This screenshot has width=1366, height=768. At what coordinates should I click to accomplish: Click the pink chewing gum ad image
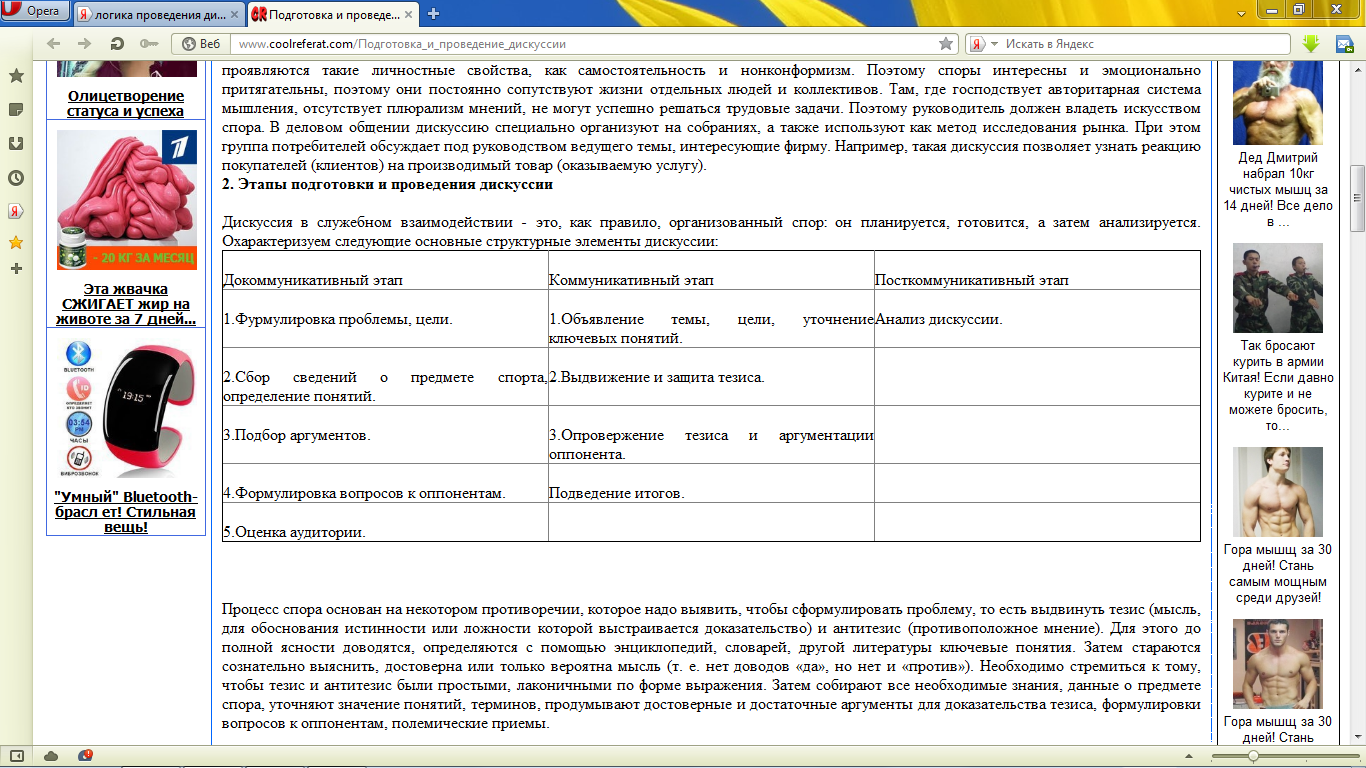[127, 200]
